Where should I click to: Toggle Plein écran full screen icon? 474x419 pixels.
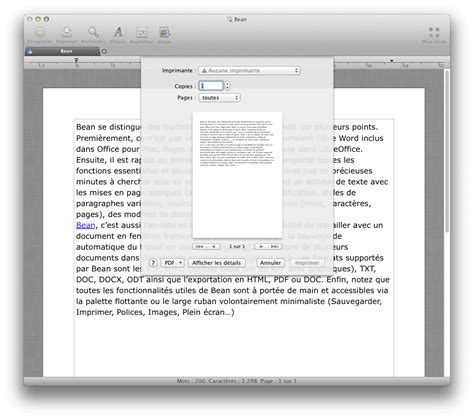(434, 33)
